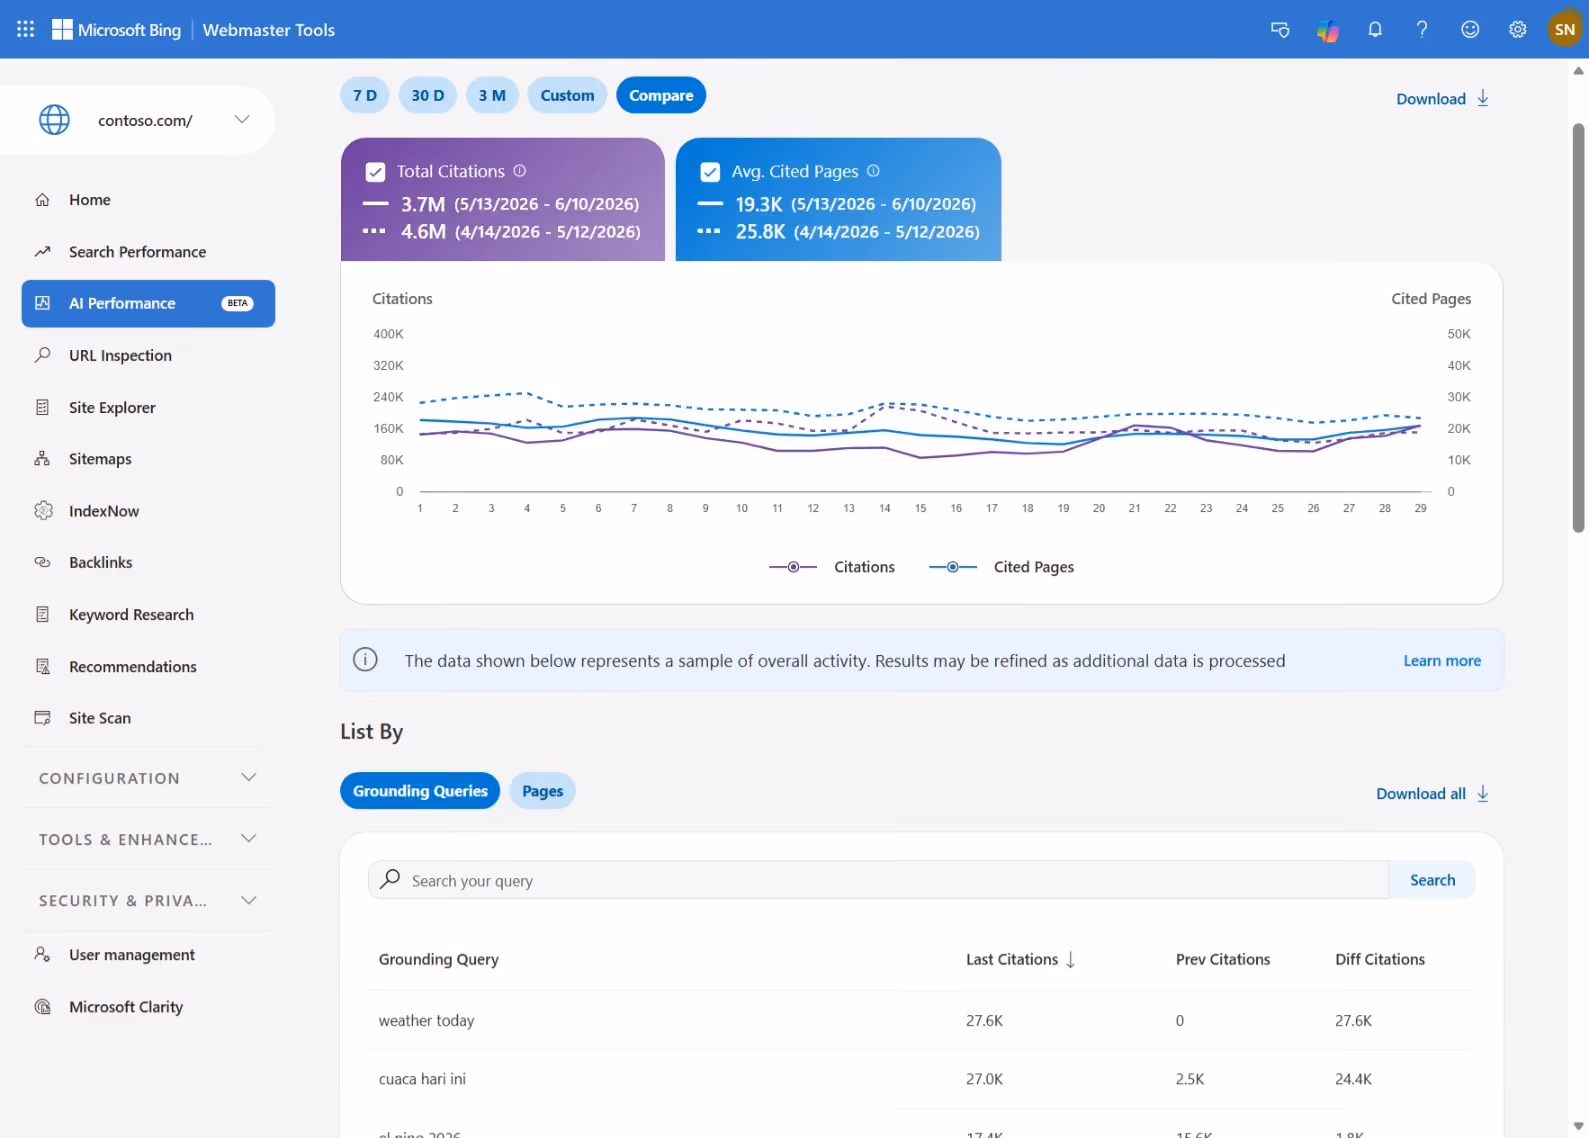Click the Search button for queries
Screen dimensions: 1589x1138
click(x=1432, y=880)
